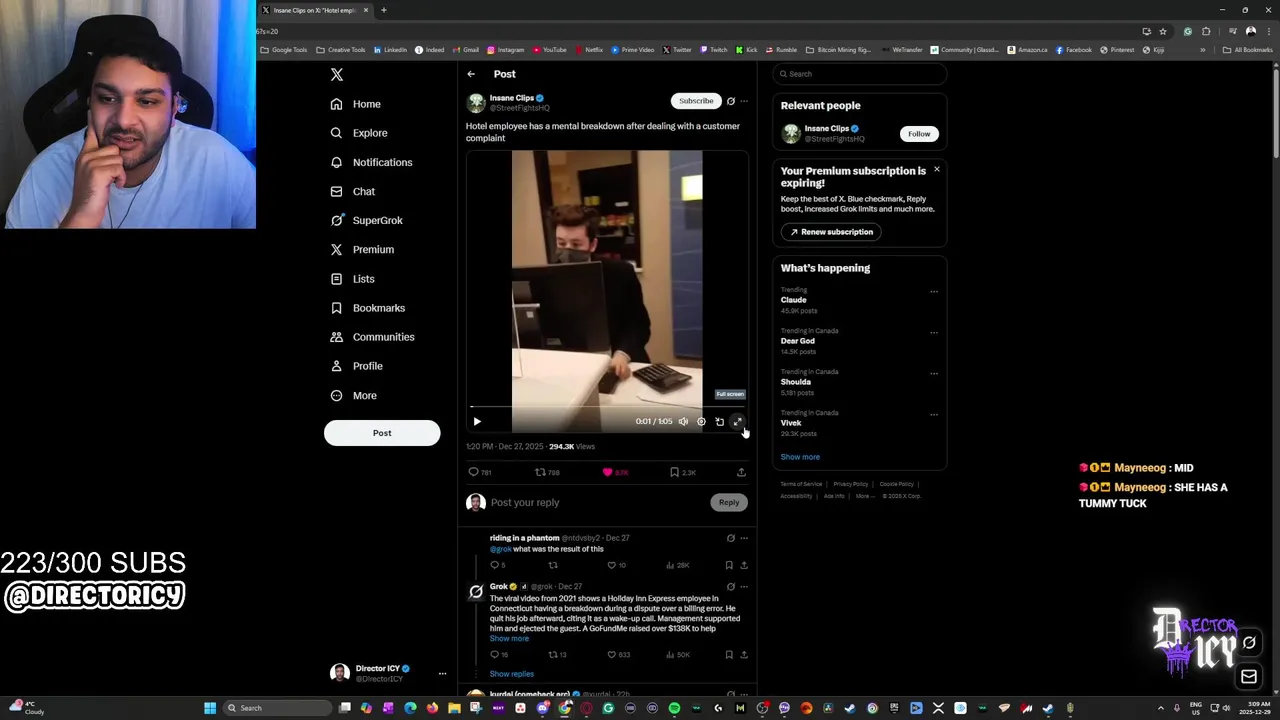The image size is (1280, 720).
Task: Open the Google Tools bookmark folder
Action: click(x=284, y=50)
